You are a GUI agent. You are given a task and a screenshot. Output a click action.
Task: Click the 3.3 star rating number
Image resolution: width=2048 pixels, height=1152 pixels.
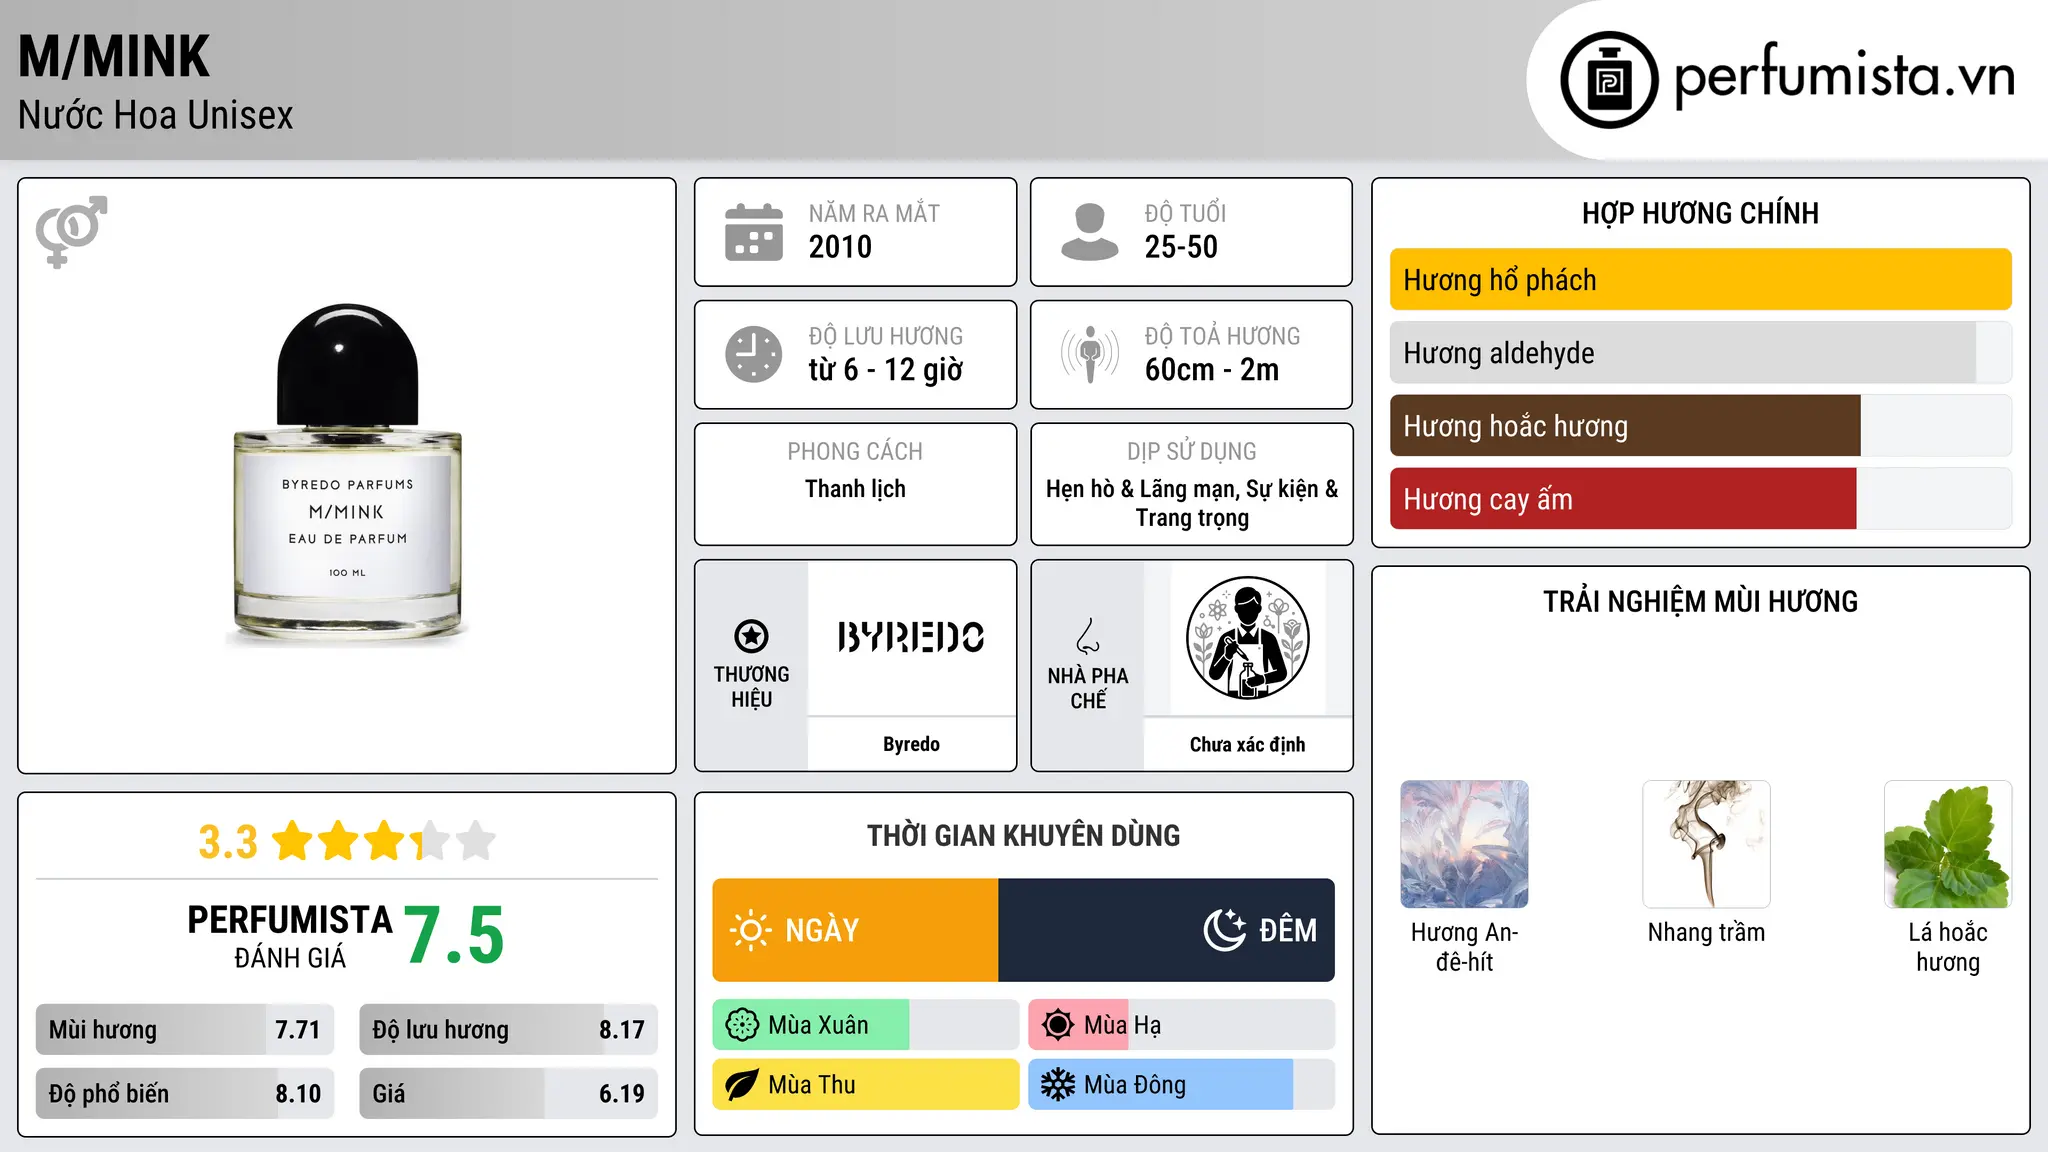point(228,842)
